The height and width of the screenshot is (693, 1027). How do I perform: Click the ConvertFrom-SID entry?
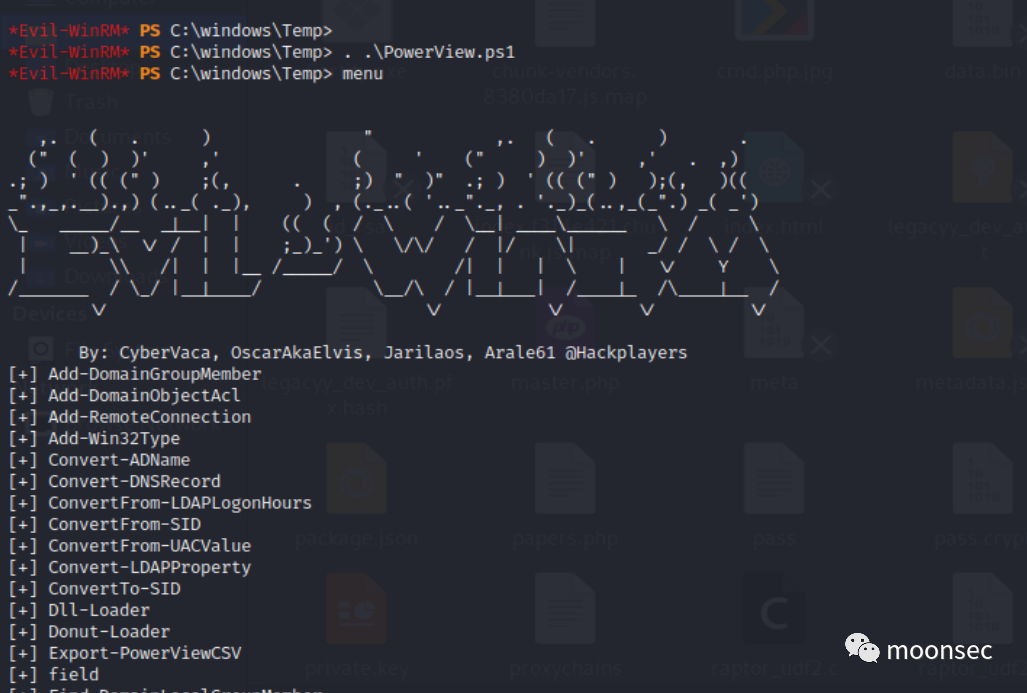click(x=124, y=525)
